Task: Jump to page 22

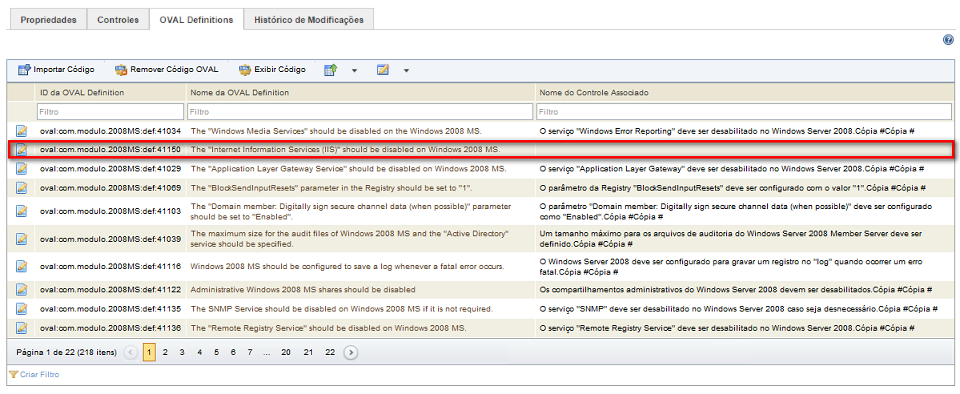Action: (331, 352)
